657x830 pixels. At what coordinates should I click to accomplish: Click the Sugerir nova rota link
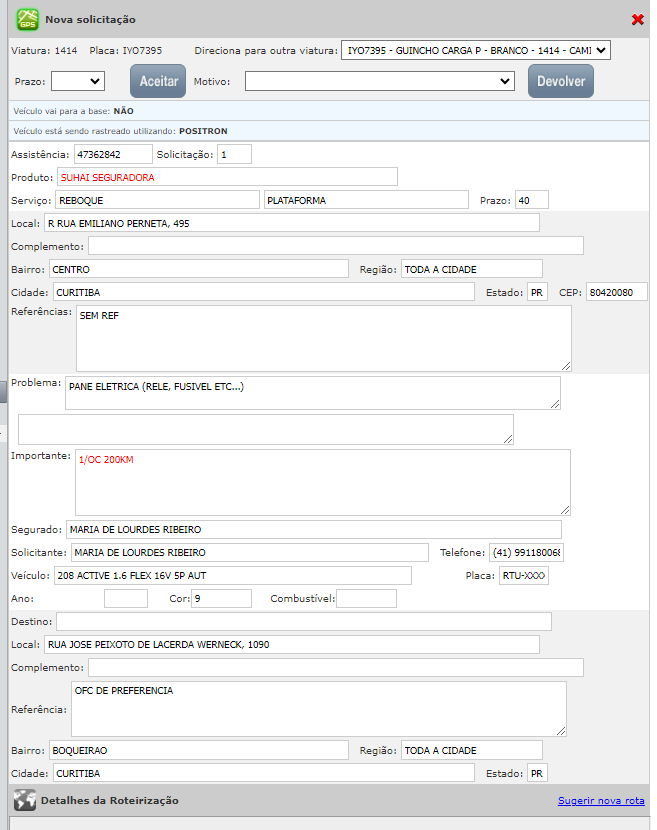tap(600, 801)
